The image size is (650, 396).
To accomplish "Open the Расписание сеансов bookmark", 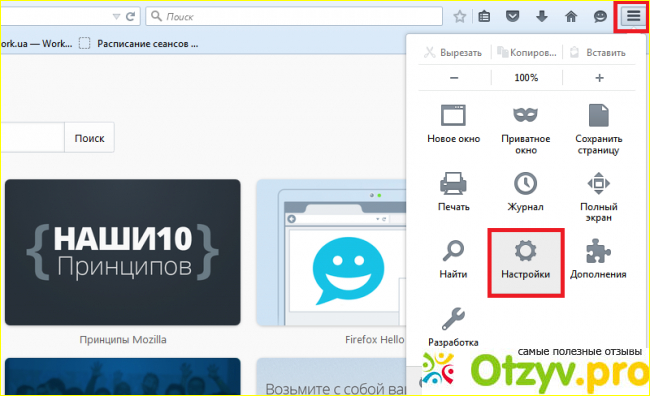I will click(x=139, y=44).
